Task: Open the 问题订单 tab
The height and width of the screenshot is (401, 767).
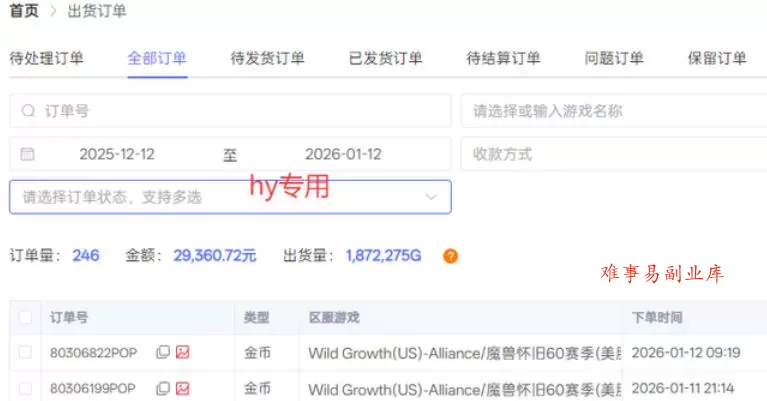Action: pos(614,58)
